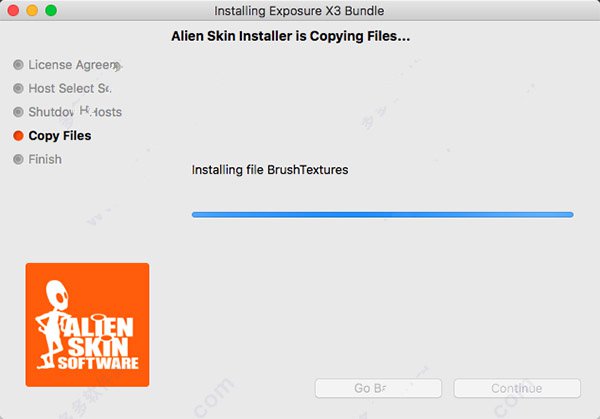
Task: Click the Host Select step bullet
Action: coord(18,88)
